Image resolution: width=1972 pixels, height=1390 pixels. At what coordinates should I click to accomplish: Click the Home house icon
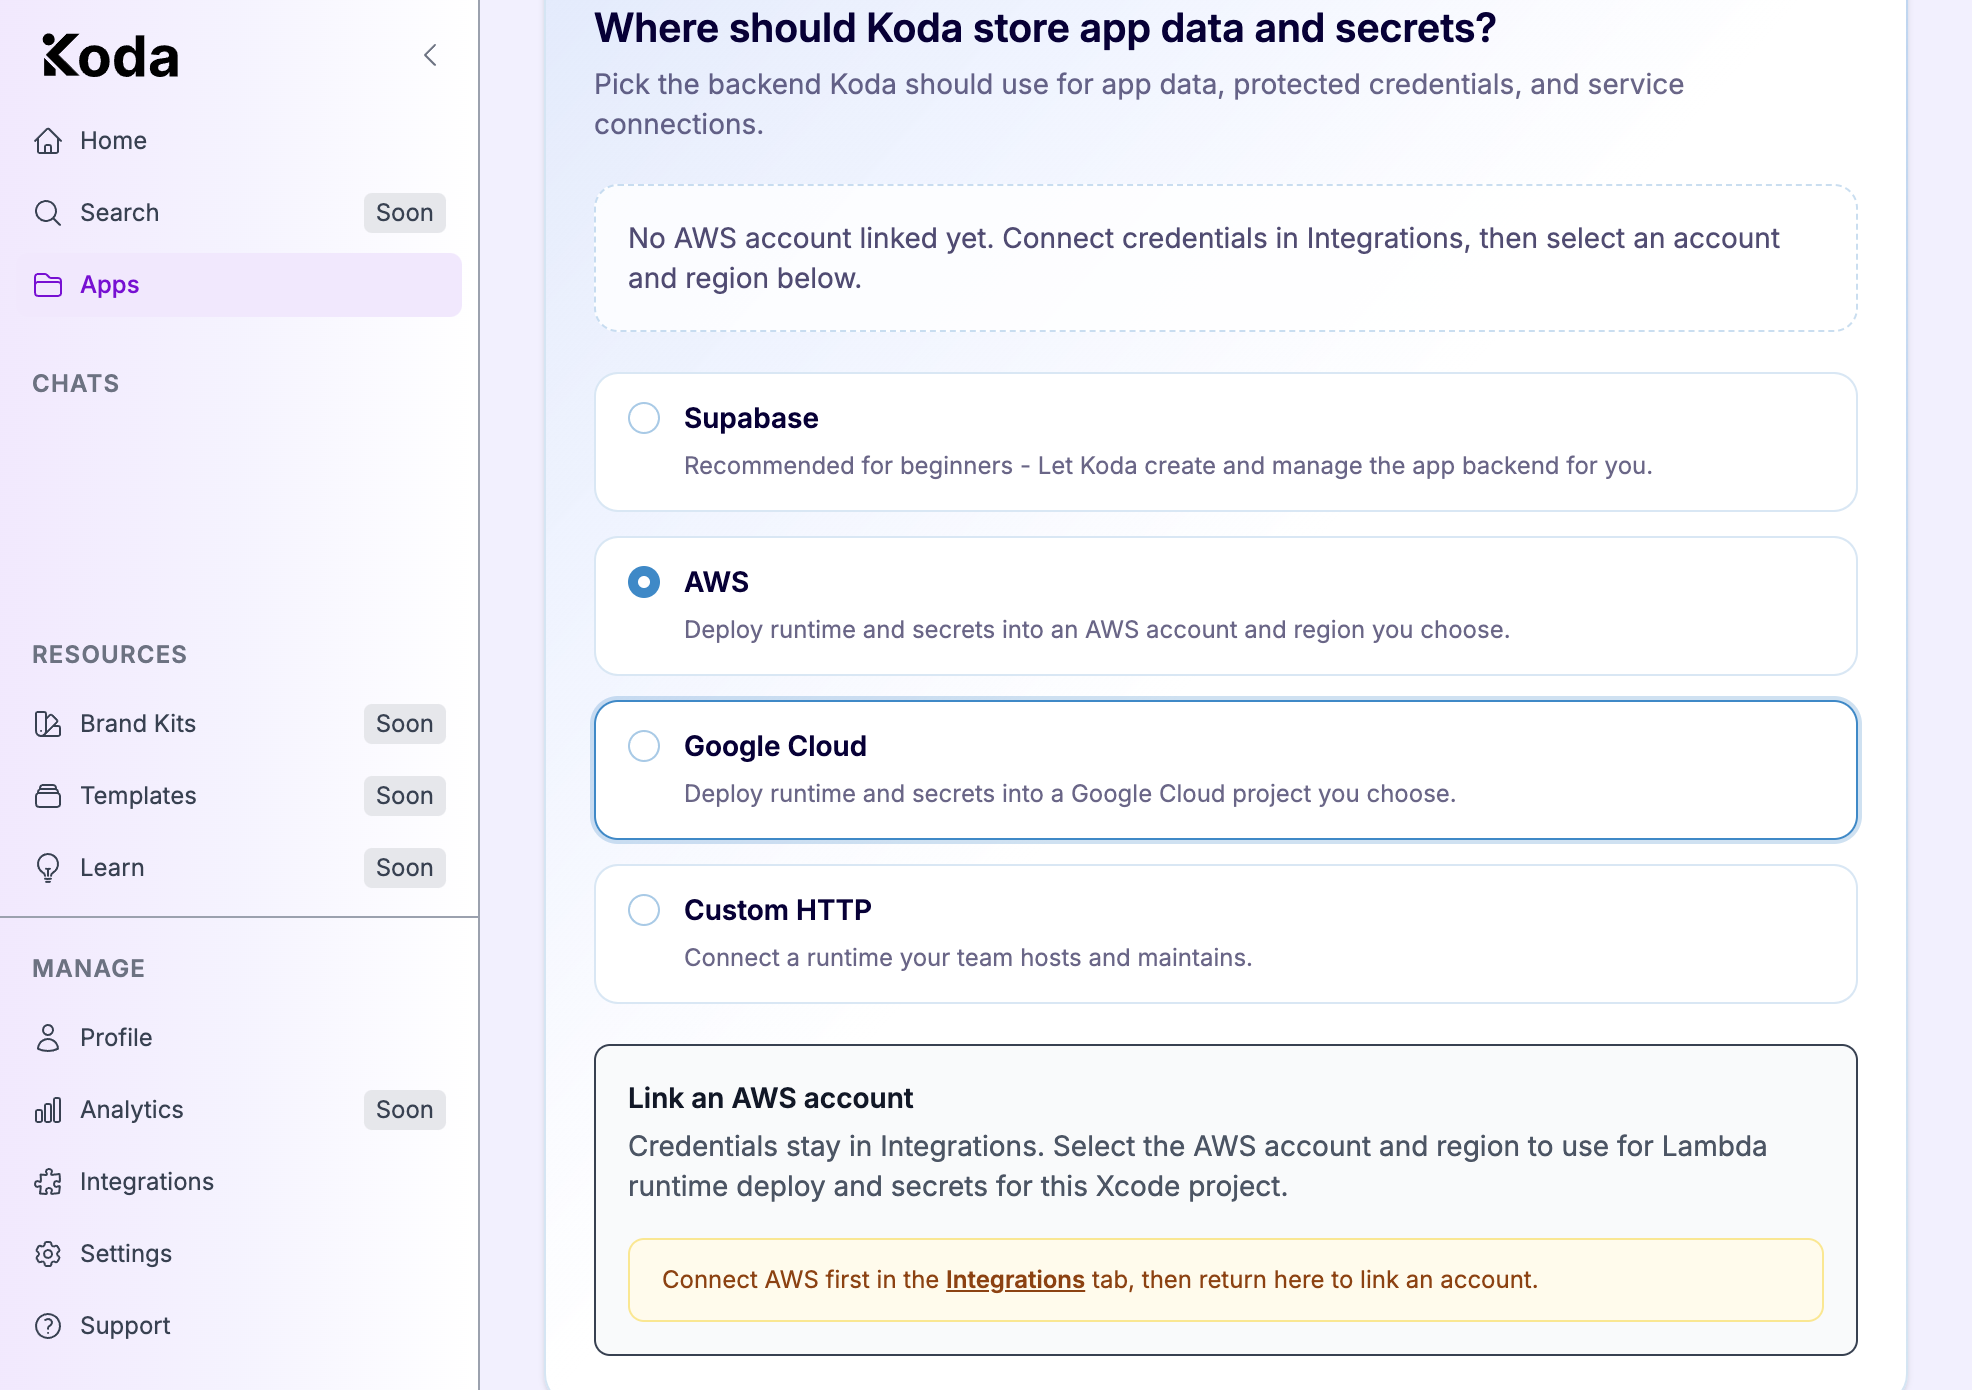pyautogui.click(x=48, y=141)
